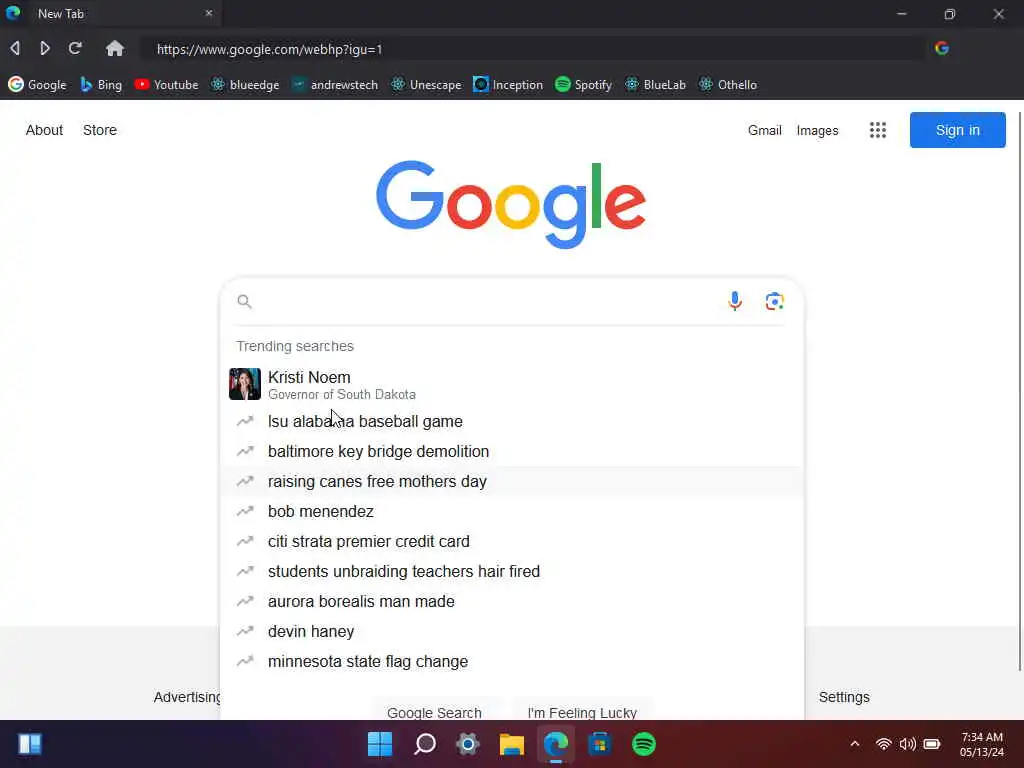Click the address bar URL field

tap(532, 49)
